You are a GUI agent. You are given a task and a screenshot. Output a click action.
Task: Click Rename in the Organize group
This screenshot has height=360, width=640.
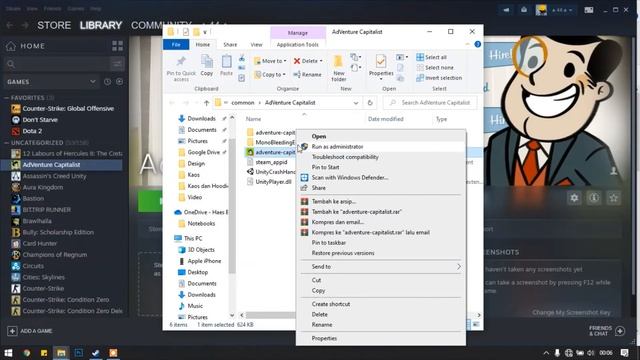pos(307,75)
